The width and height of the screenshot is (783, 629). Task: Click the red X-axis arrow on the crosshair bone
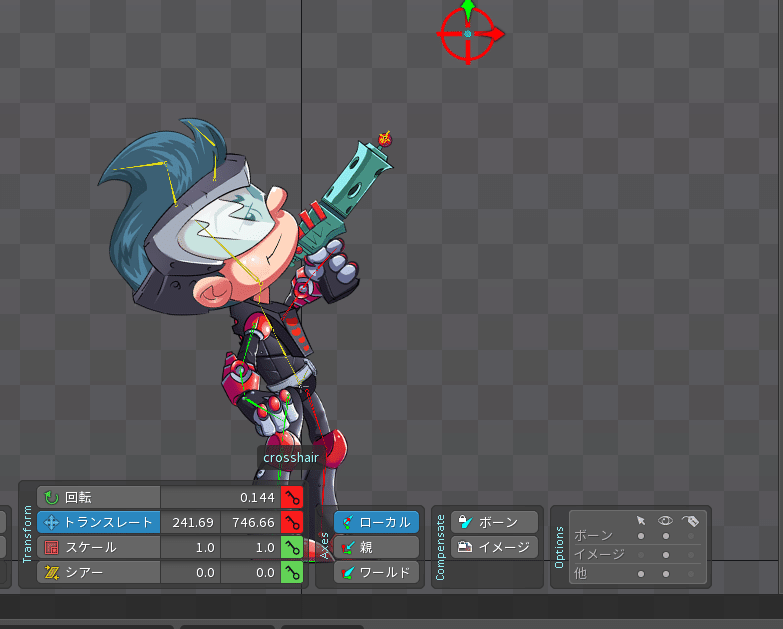coord(494,34)
